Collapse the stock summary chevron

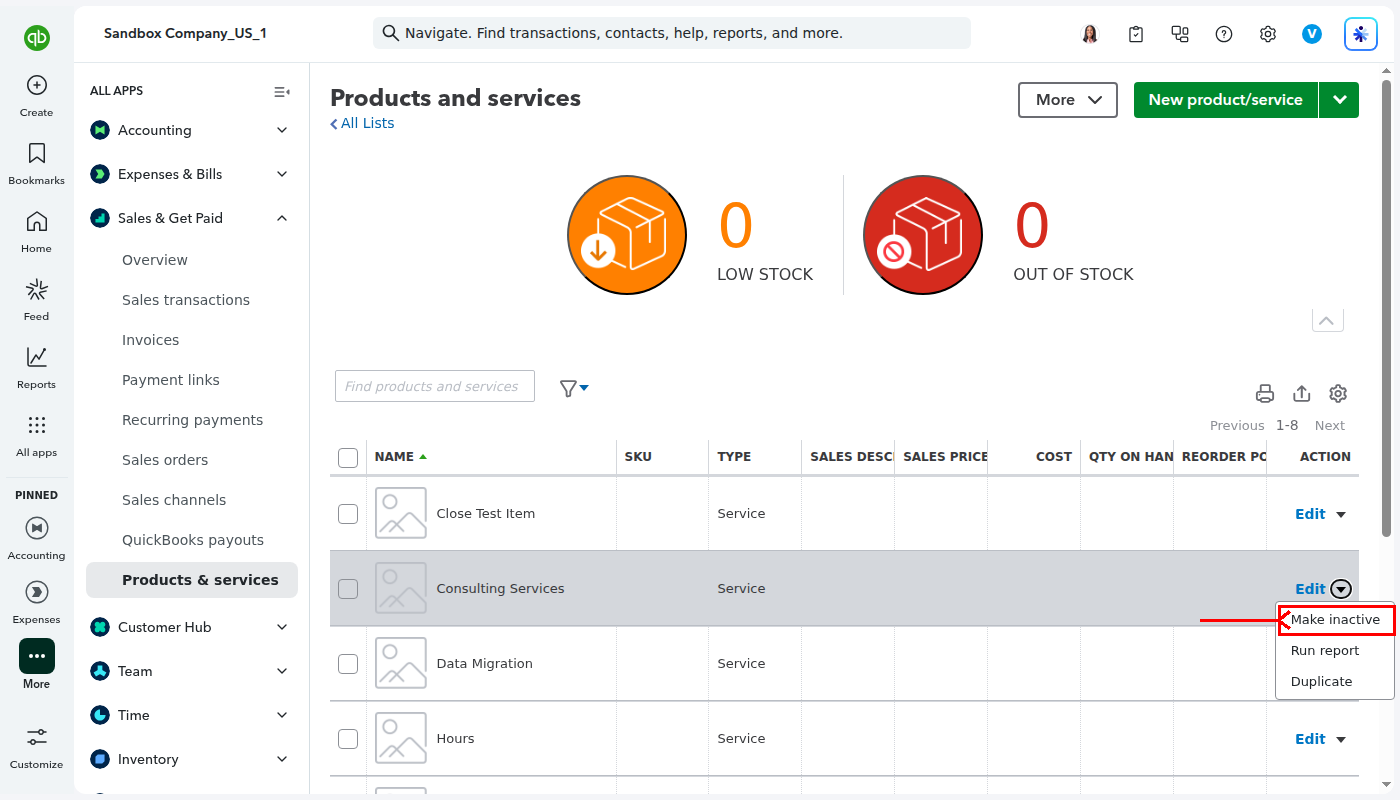coord(1327,321)
